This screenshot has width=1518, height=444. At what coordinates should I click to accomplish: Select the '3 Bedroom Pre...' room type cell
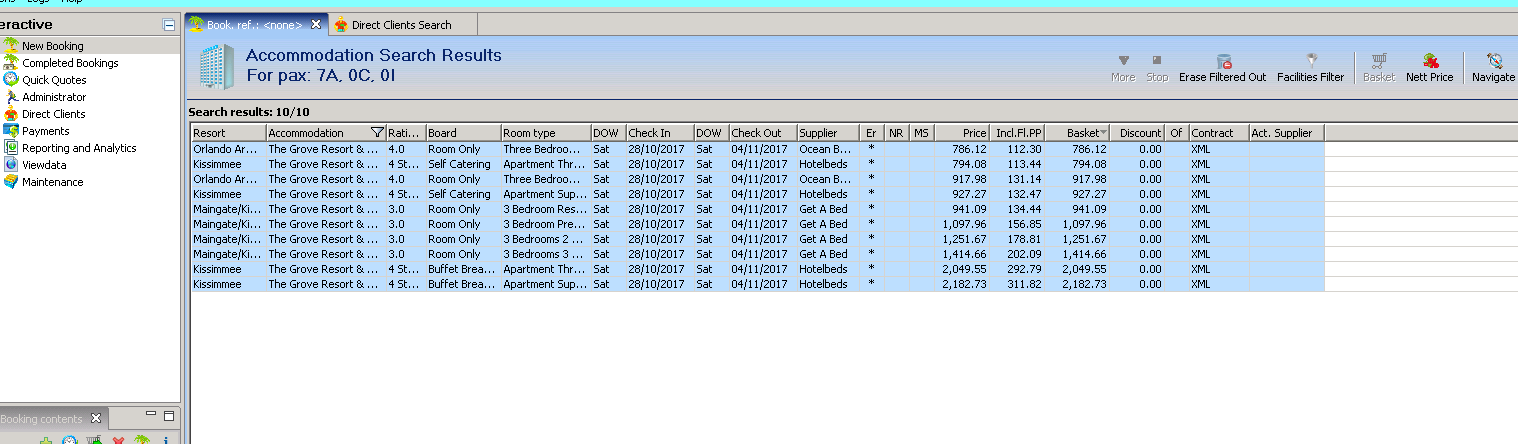pos(546,224)
